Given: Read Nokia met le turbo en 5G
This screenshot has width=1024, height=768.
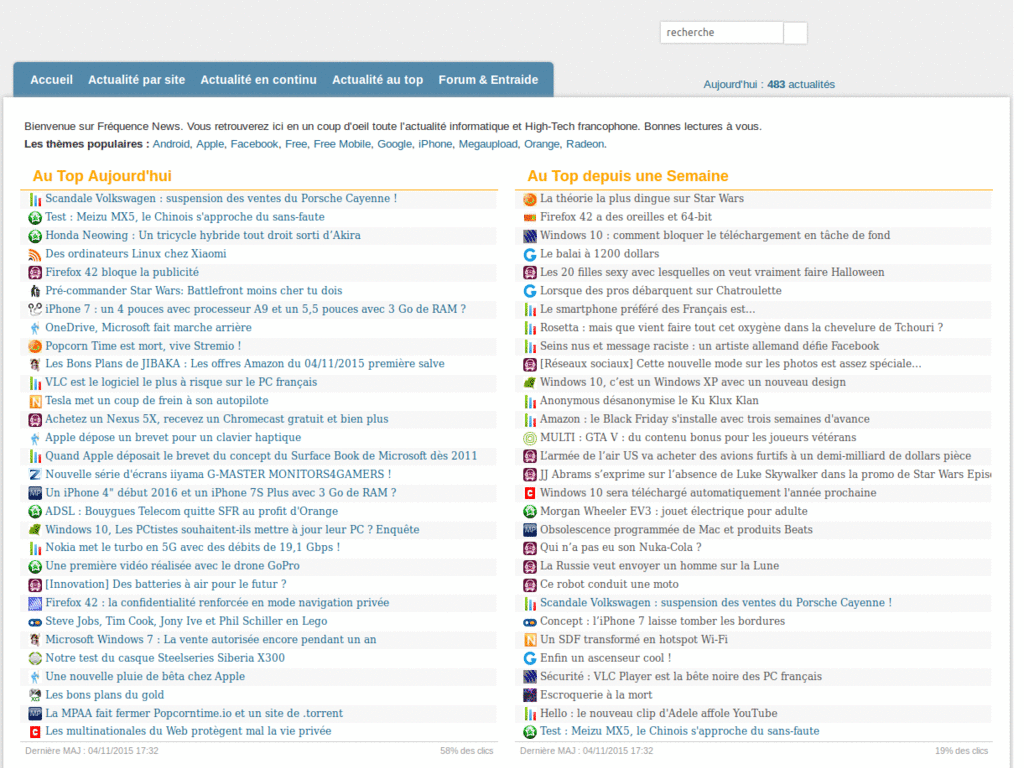Looking at the screenshot, I should [x=193, y=547].
